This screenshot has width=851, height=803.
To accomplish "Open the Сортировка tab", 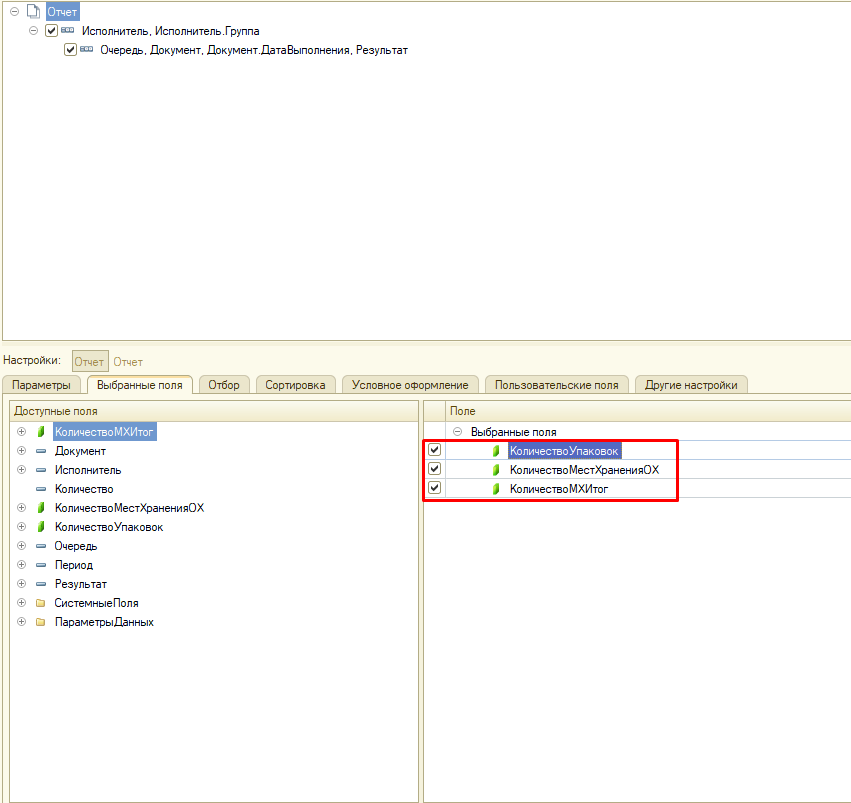I will click(295, 385).
